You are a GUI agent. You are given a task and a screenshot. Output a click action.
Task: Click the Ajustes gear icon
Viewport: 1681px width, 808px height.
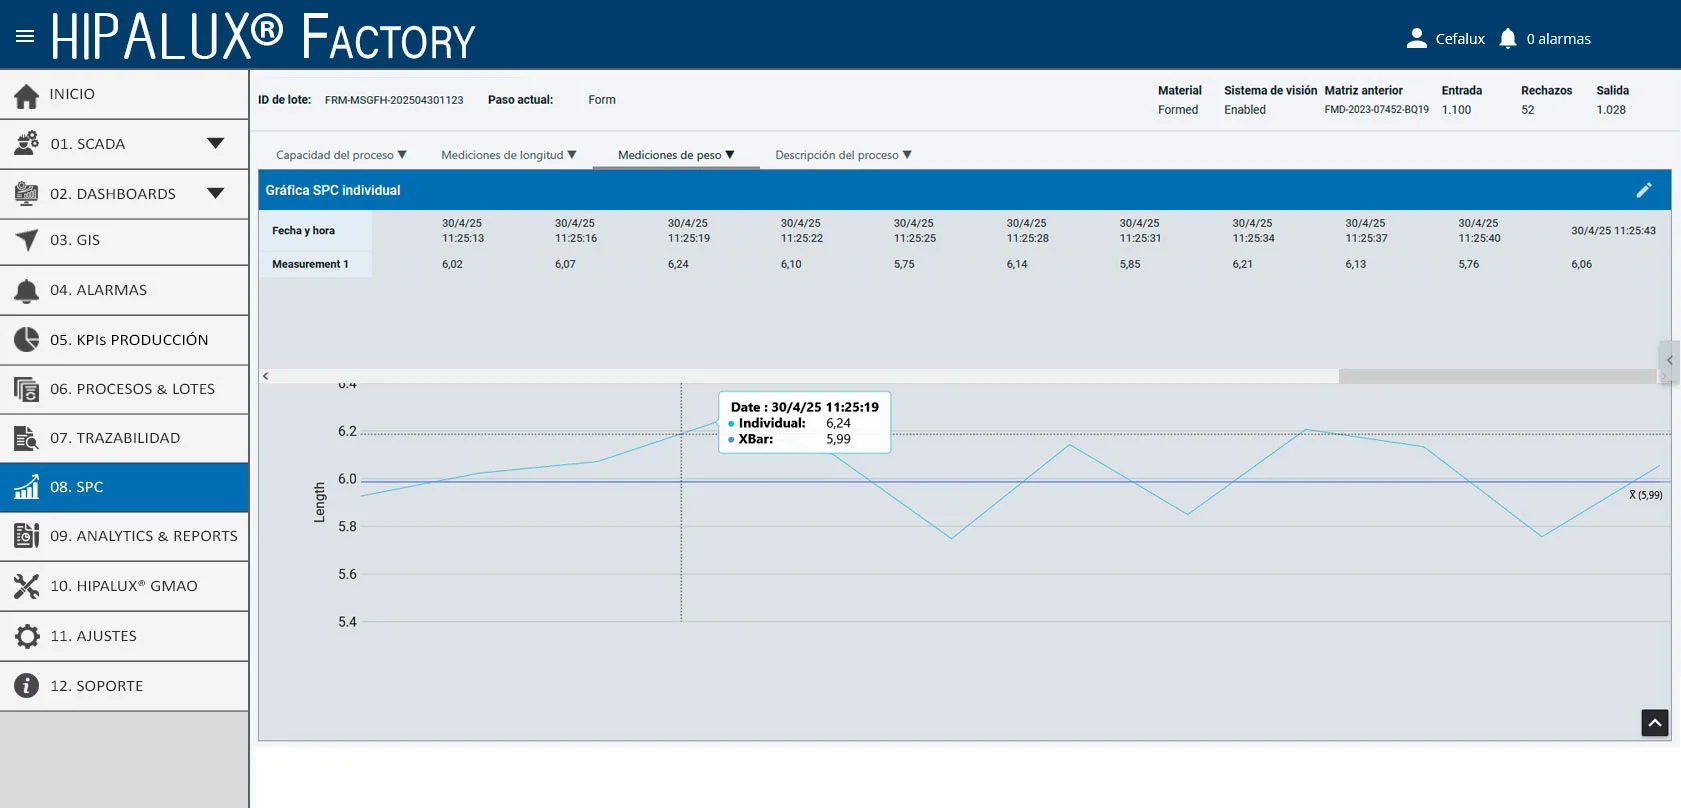[27, 636]
